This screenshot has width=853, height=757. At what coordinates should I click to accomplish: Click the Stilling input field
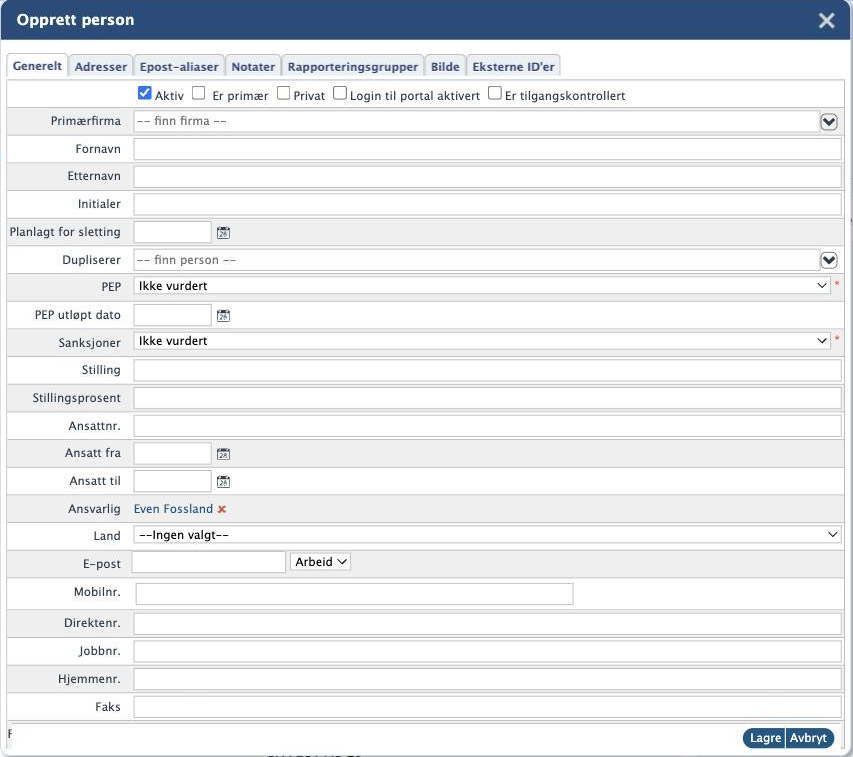487,370
